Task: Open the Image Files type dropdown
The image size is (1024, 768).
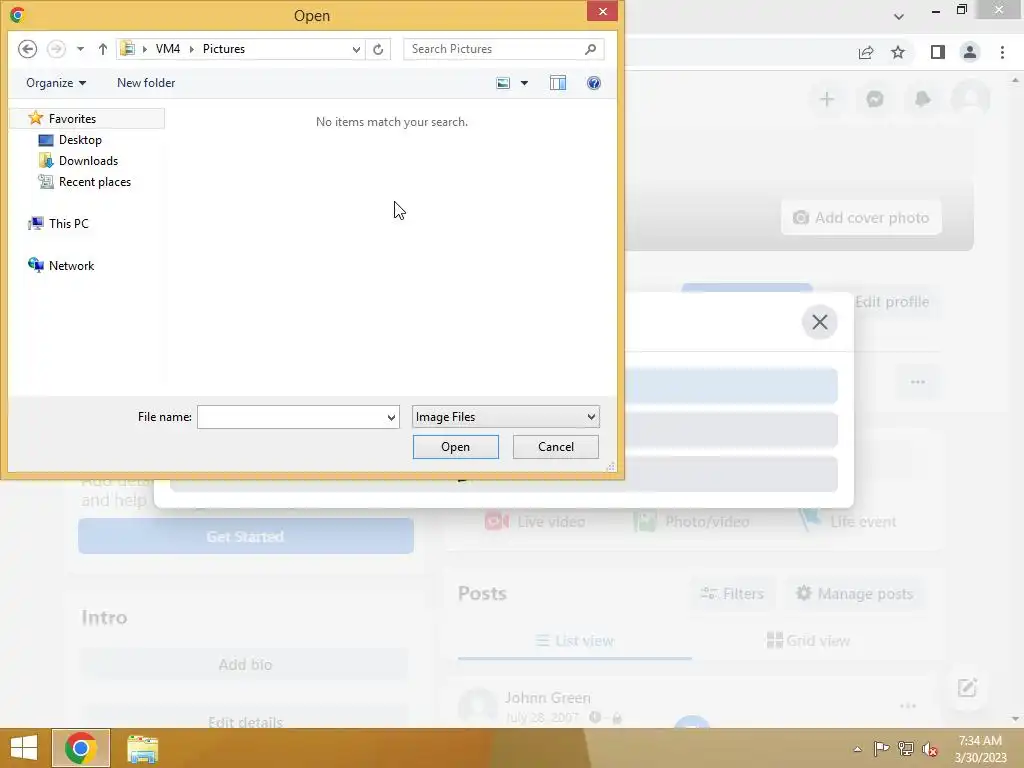Action: 505,417
